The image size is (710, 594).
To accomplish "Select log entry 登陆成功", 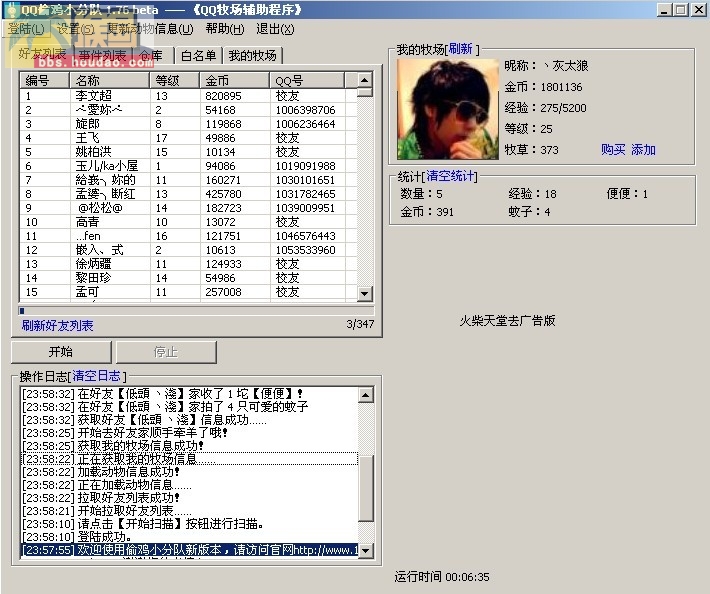I will pos(189,537).
